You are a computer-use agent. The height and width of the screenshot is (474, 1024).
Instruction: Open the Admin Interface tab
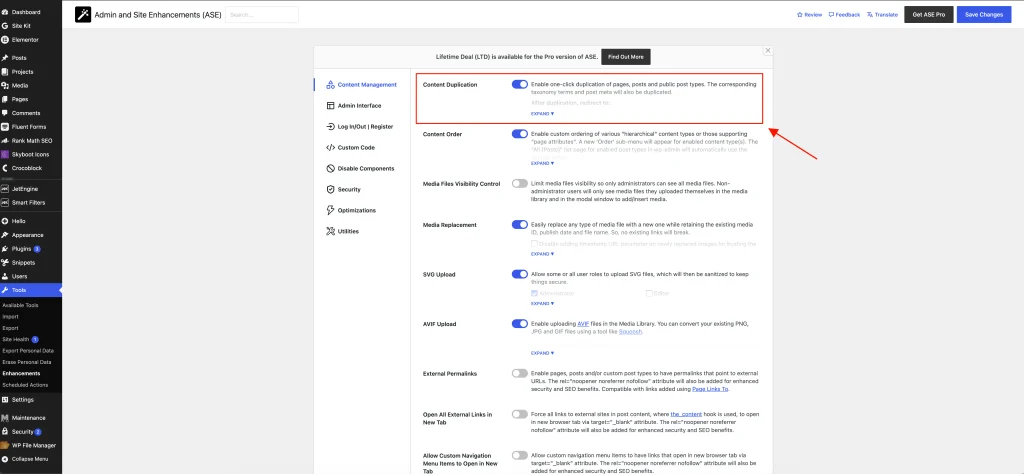pyautogui.click(x=362, y=105)
